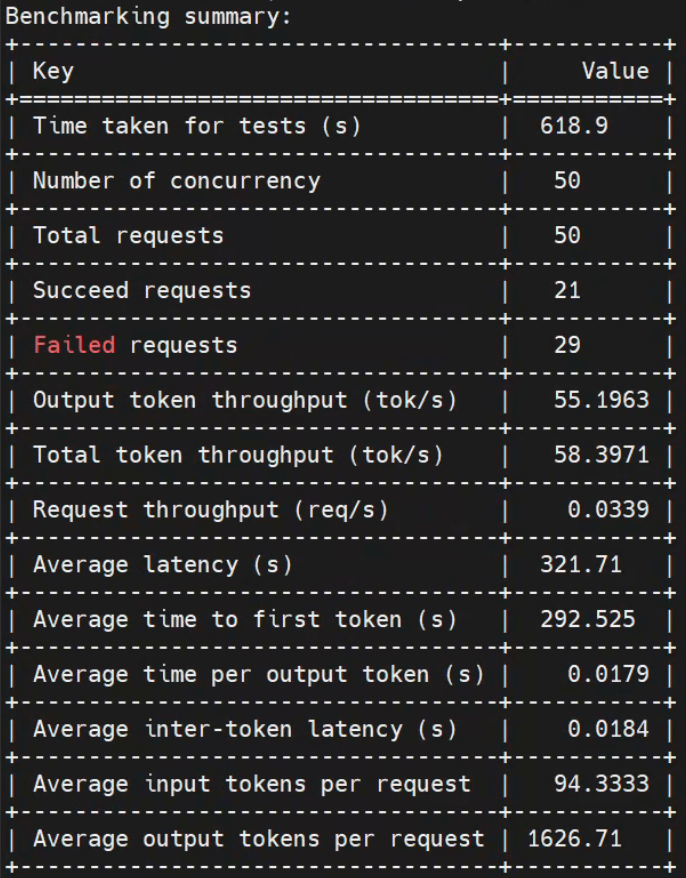Click the "Number of concurrency" row label
686x878 pixels.
click(176, 181)
